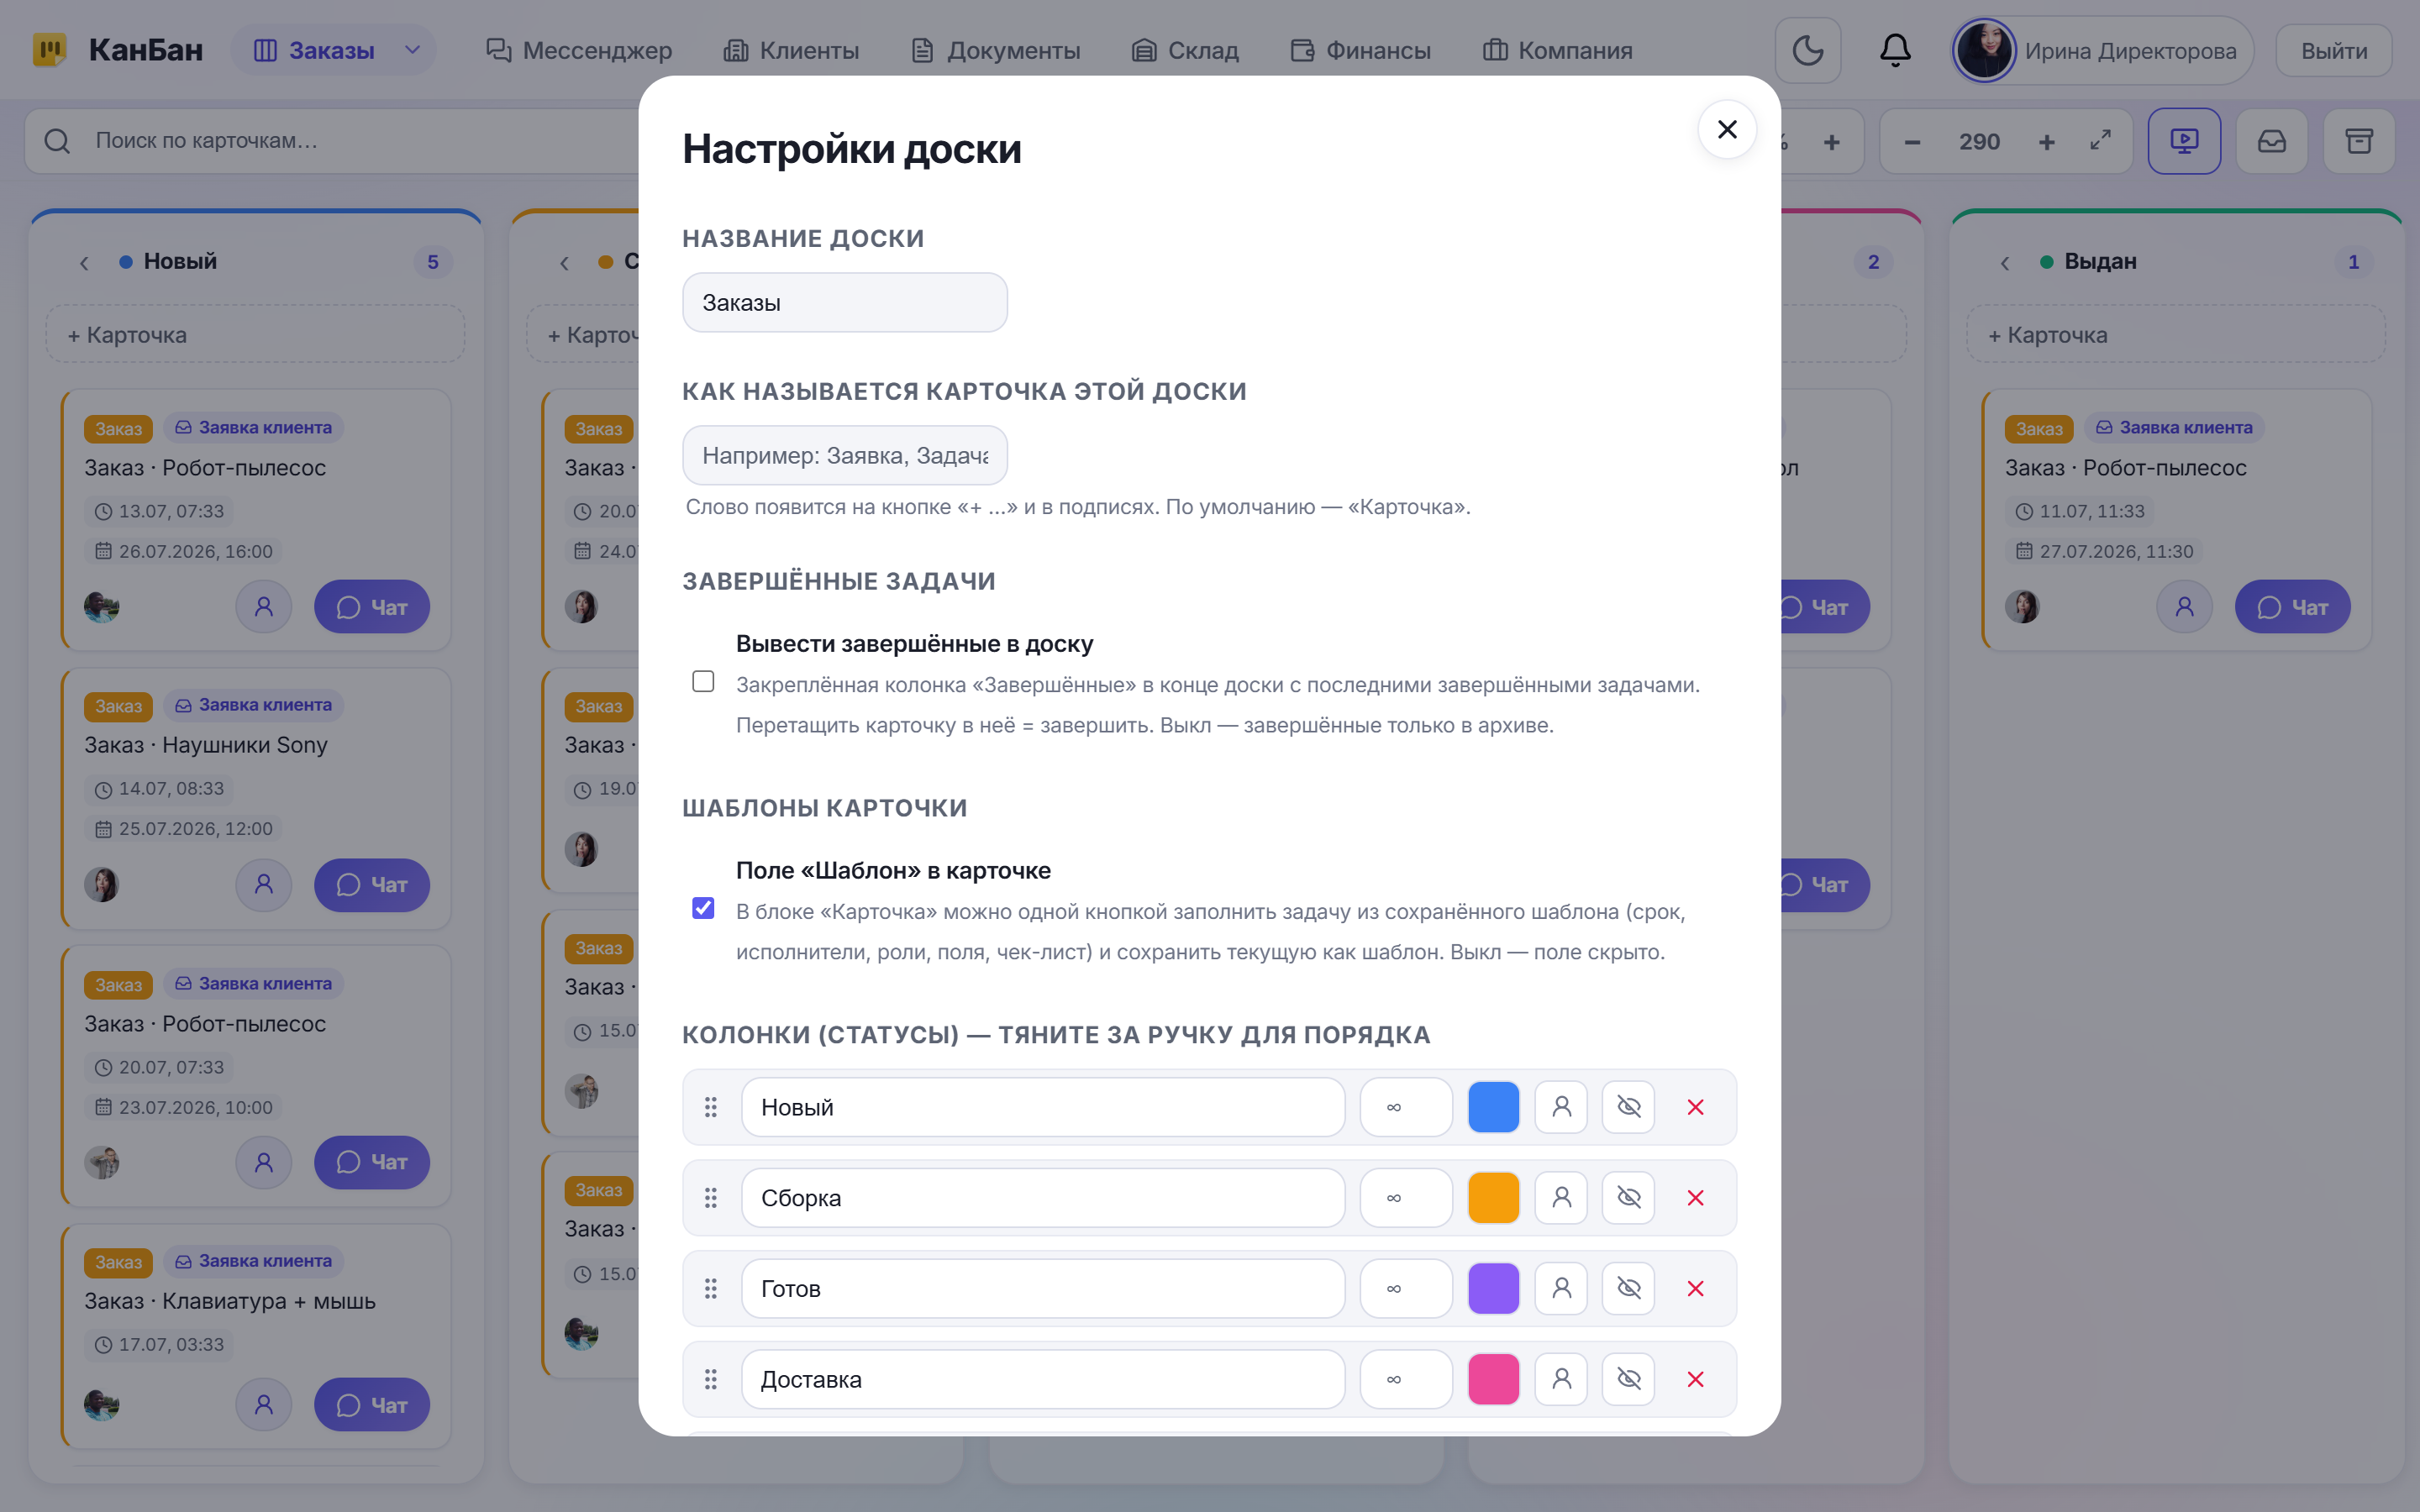Enable Вывести завершённые в доску checkbox

(x=703, y=681)
